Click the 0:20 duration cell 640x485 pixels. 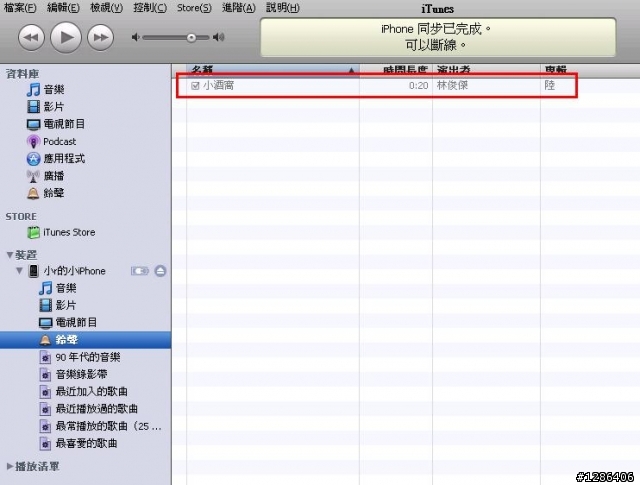pyautogui.click(x=418, y=85)
